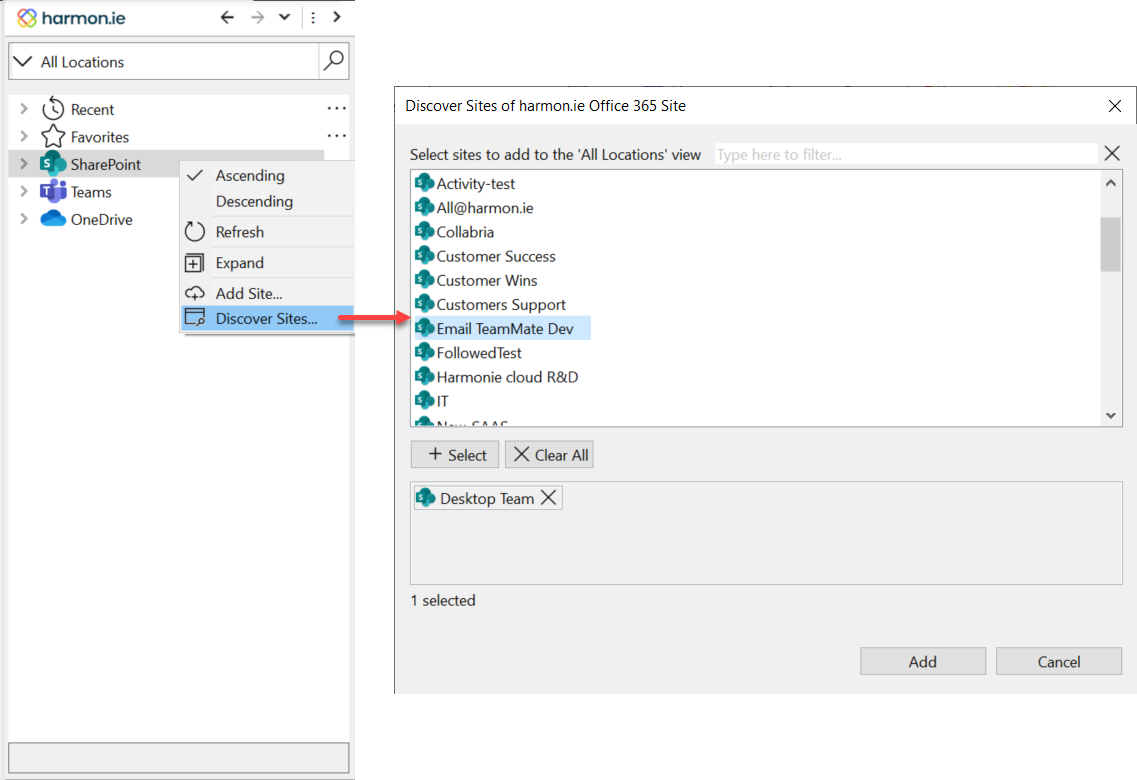The image size is (1137, 780).
Task: Expand the Favorites tree node
Action: tap(24, 136)
